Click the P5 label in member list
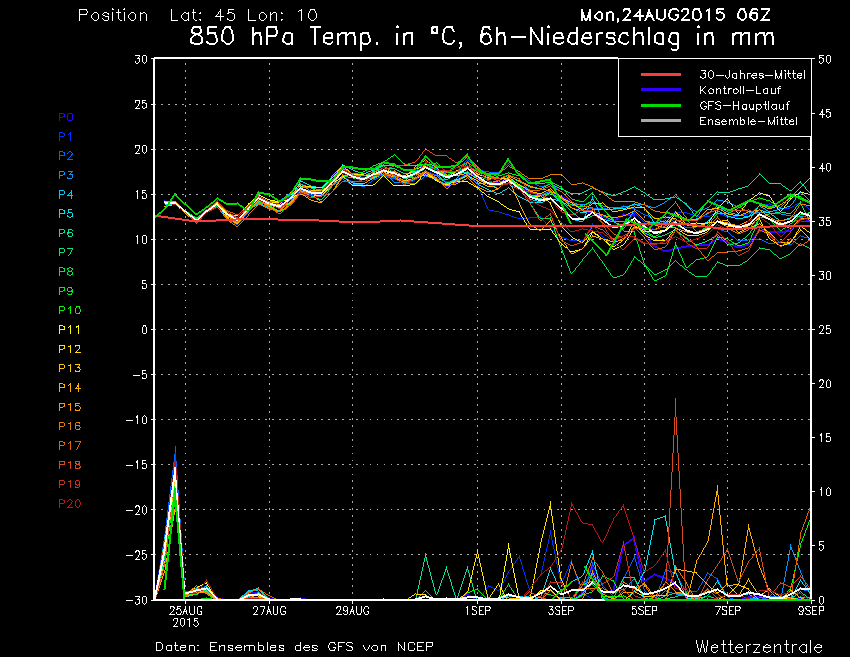850x657 pixels. pyautogui.click(x=66, y=214)
